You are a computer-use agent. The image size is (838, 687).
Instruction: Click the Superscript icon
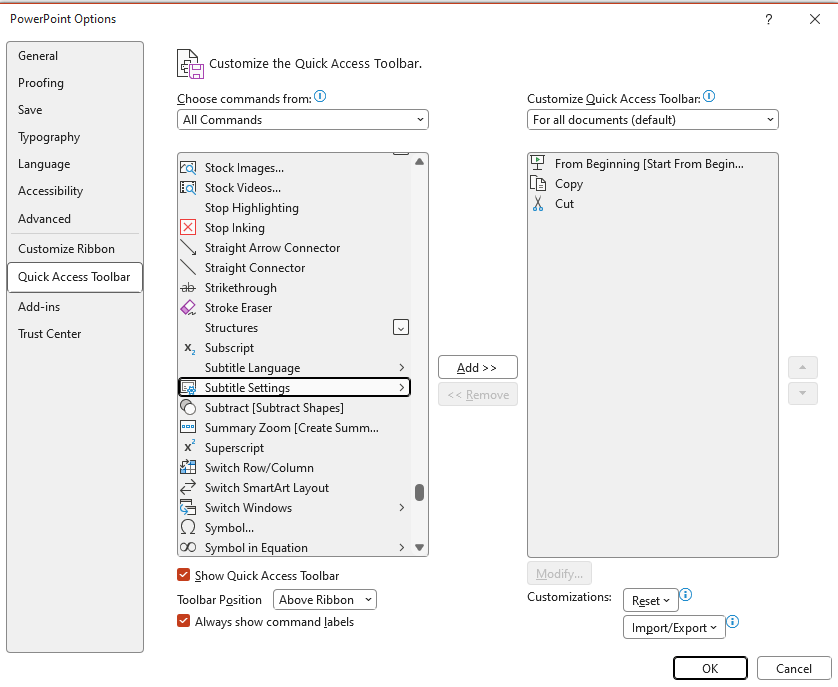click(189, 447)
